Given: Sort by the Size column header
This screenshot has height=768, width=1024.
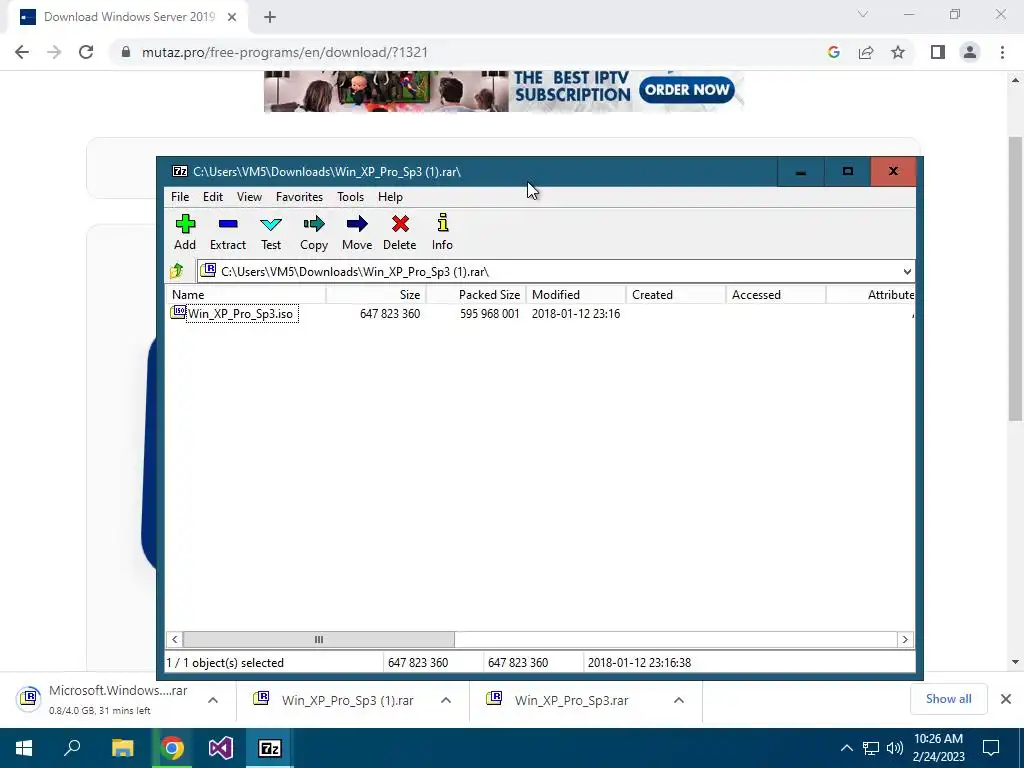Looking at the screenshot, I should [x=376, y=295].
